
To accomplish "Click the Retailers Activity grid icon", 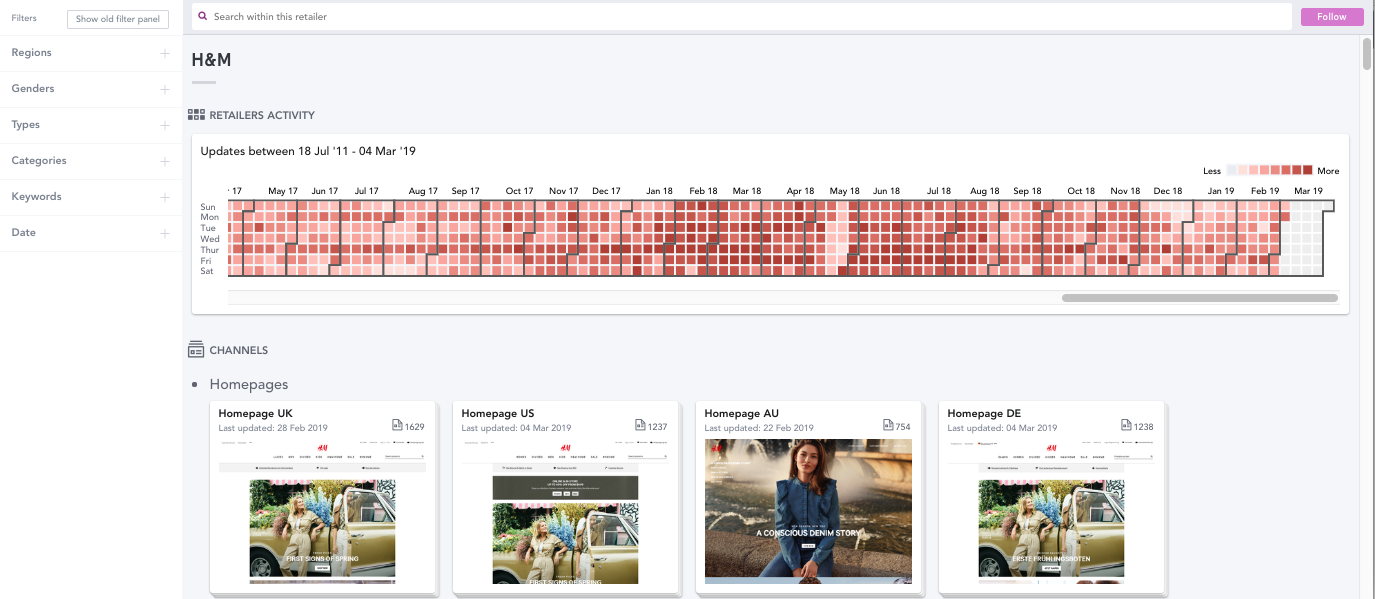I will 196,115.
